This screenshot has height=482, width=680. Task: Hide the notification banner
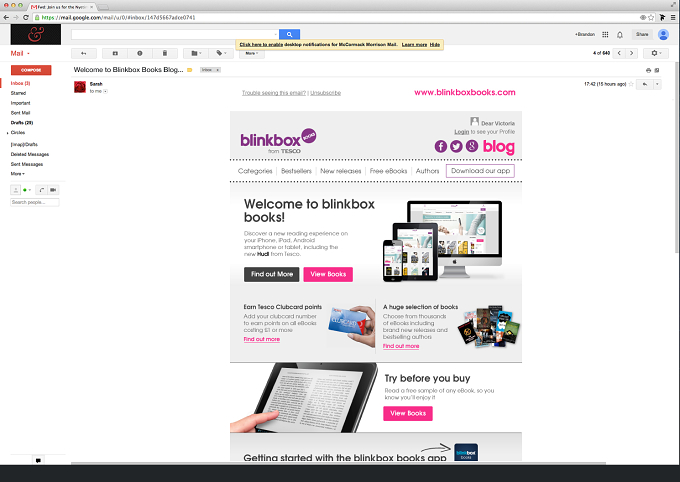[x=435, y=45]
